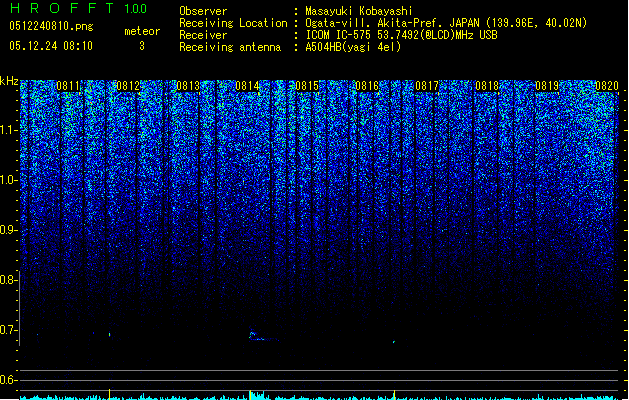Click the 0818 time marker
The width and height of the screenshot is (629, 400).
click(x=487, y=86)
